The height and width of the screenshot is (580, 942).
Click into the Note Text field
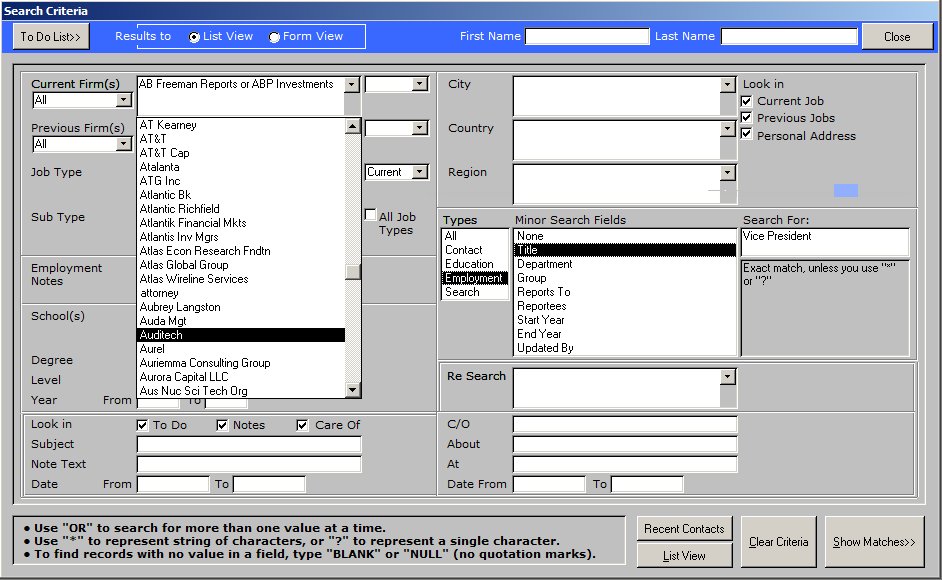(249, 464)
